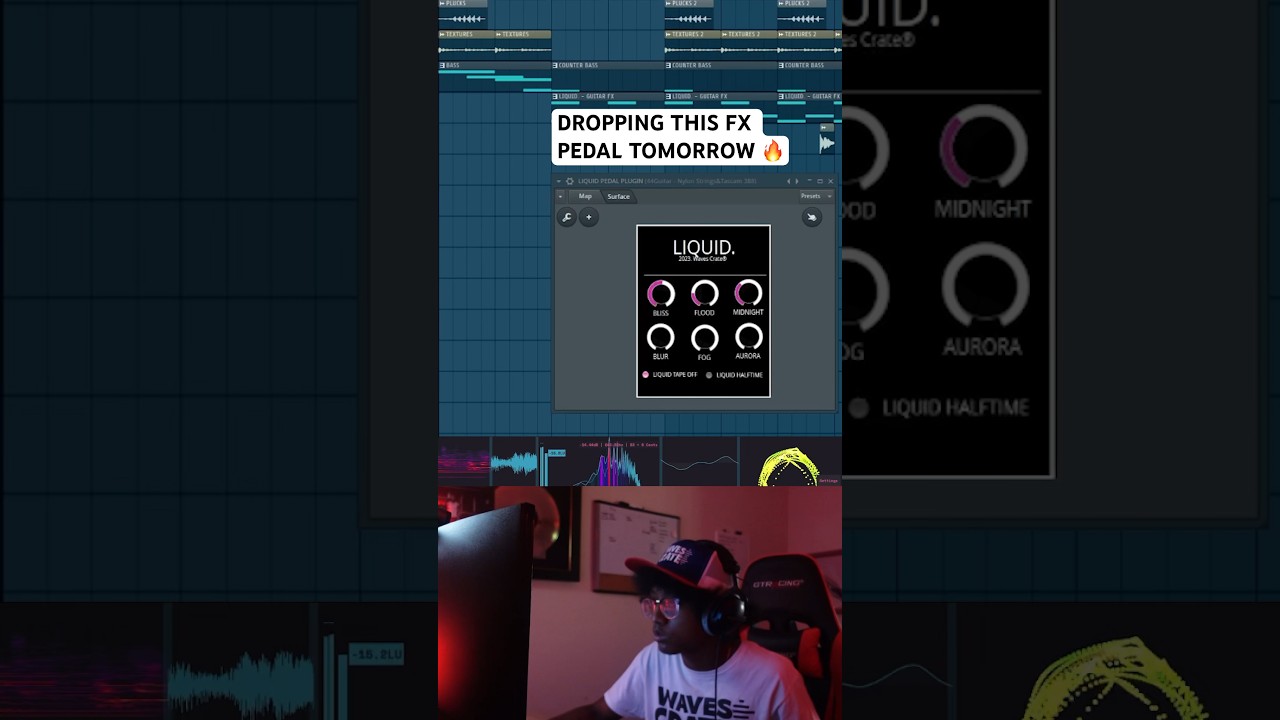Maximize the Liquid Pedal plugin window

(820, 181)
